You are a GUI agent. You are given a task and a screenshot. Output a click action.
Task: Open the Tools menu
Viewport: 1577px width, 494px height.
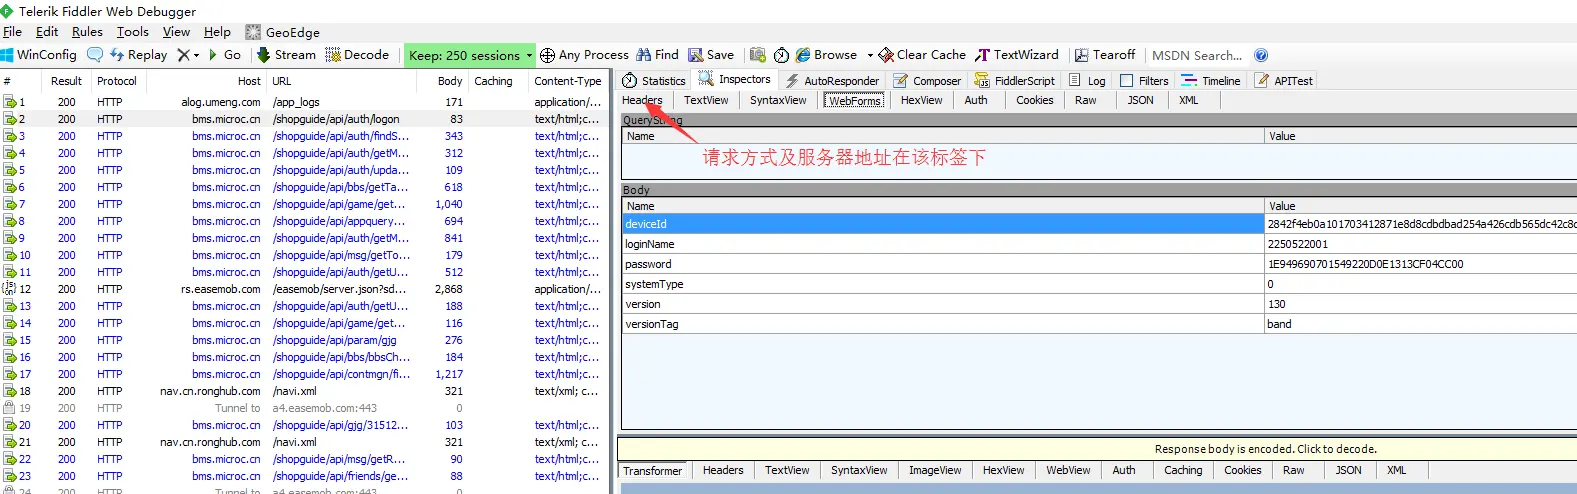[132, 32]
